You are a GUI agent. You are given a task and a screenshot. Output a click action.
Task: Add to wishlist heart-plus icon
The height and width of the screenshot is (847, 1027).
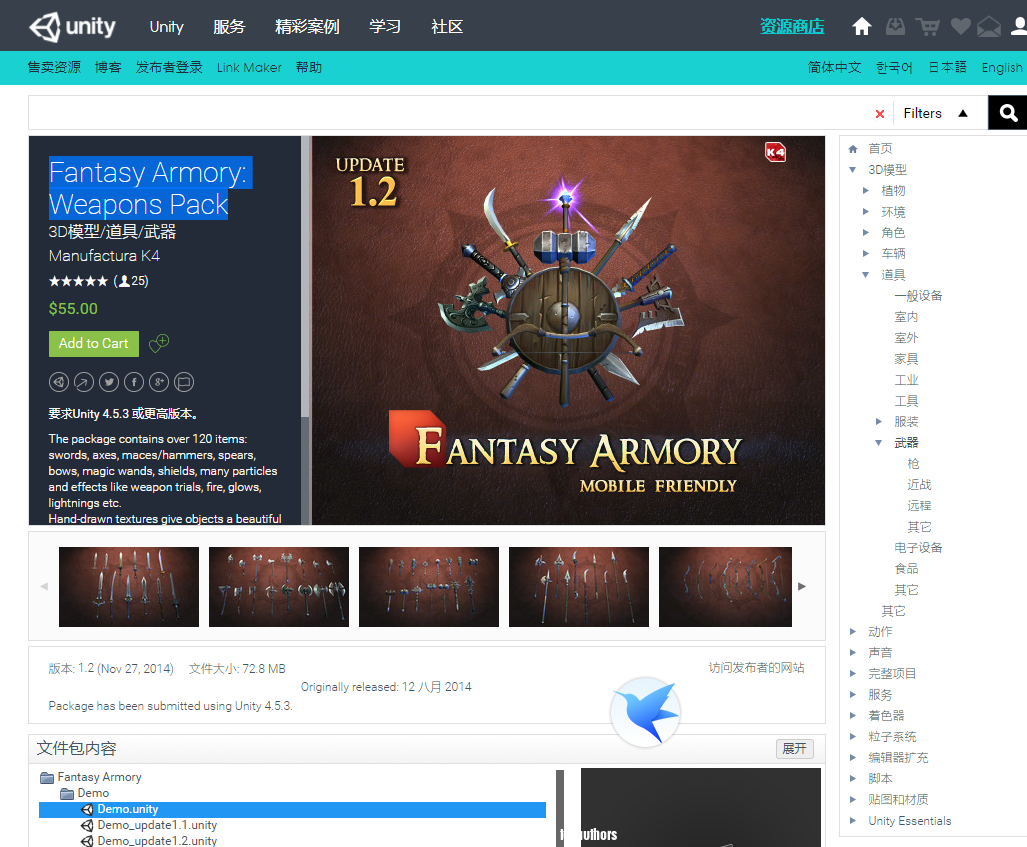(159, 343)
